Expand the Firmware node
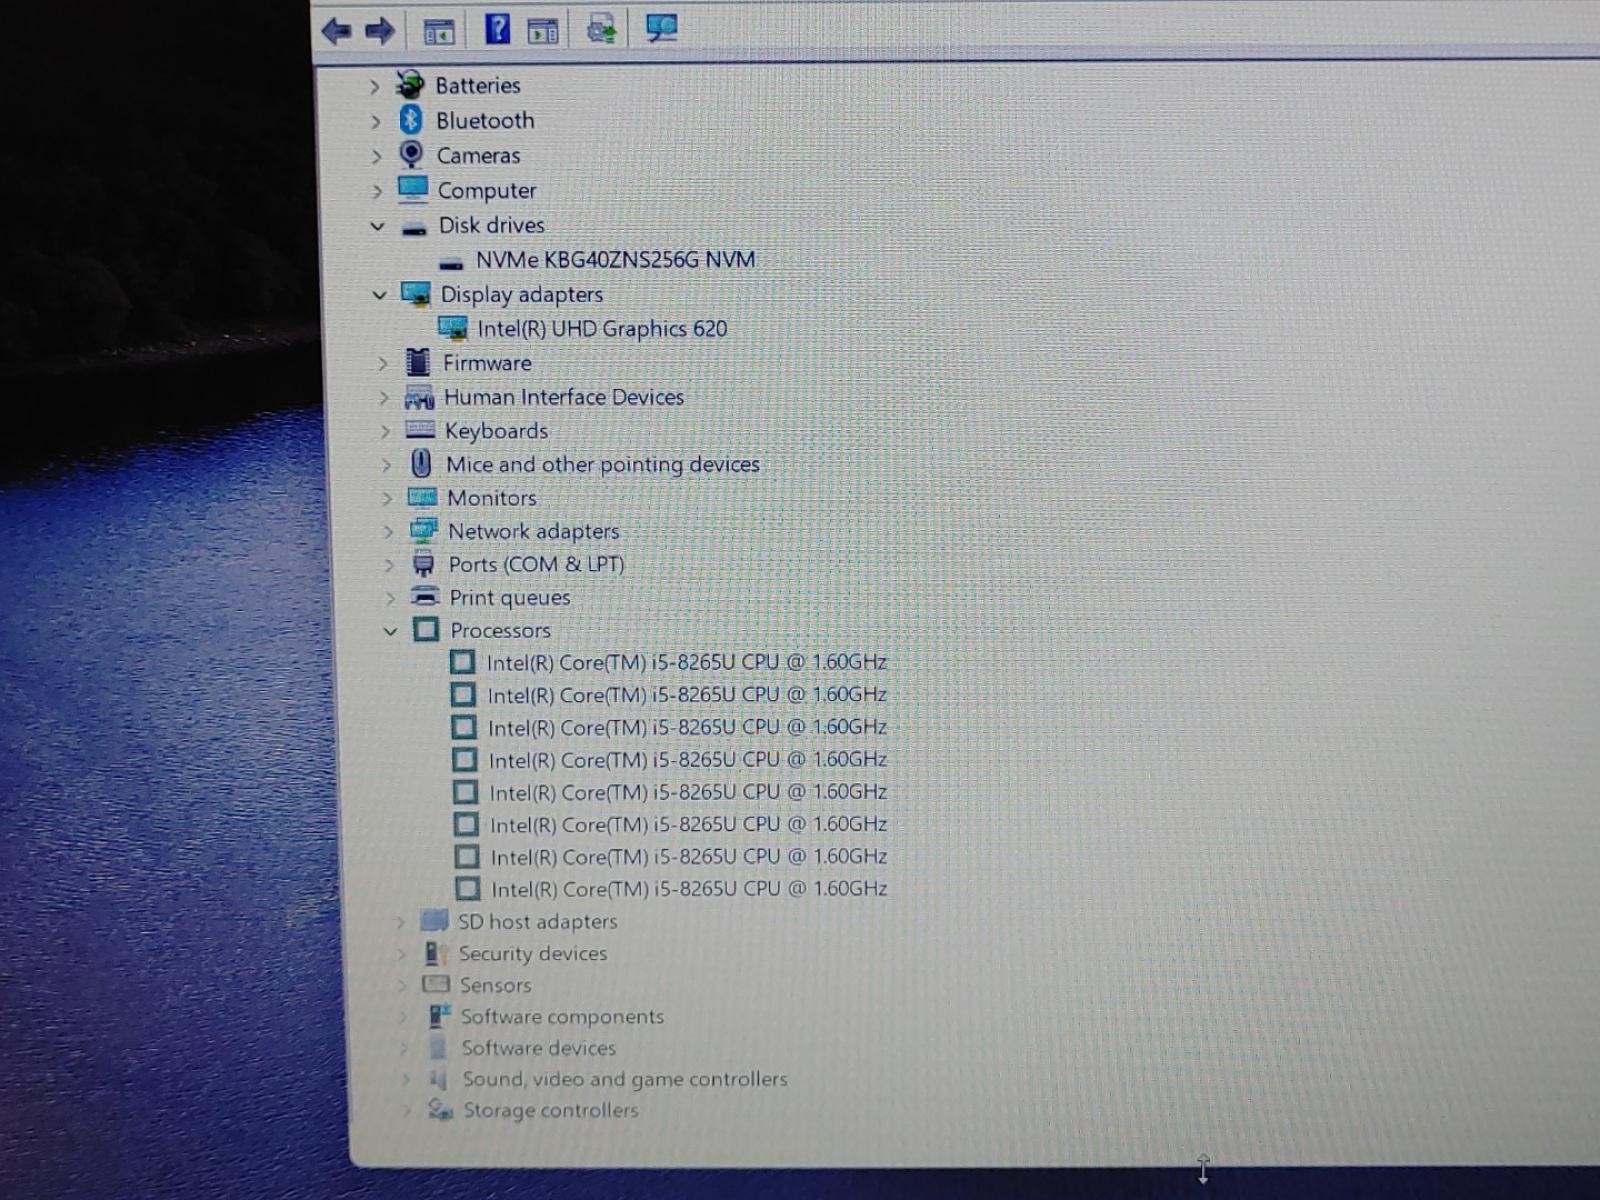Image resolution: width=1600 pixels, height=1200 pixels. [x=382, y=364]
